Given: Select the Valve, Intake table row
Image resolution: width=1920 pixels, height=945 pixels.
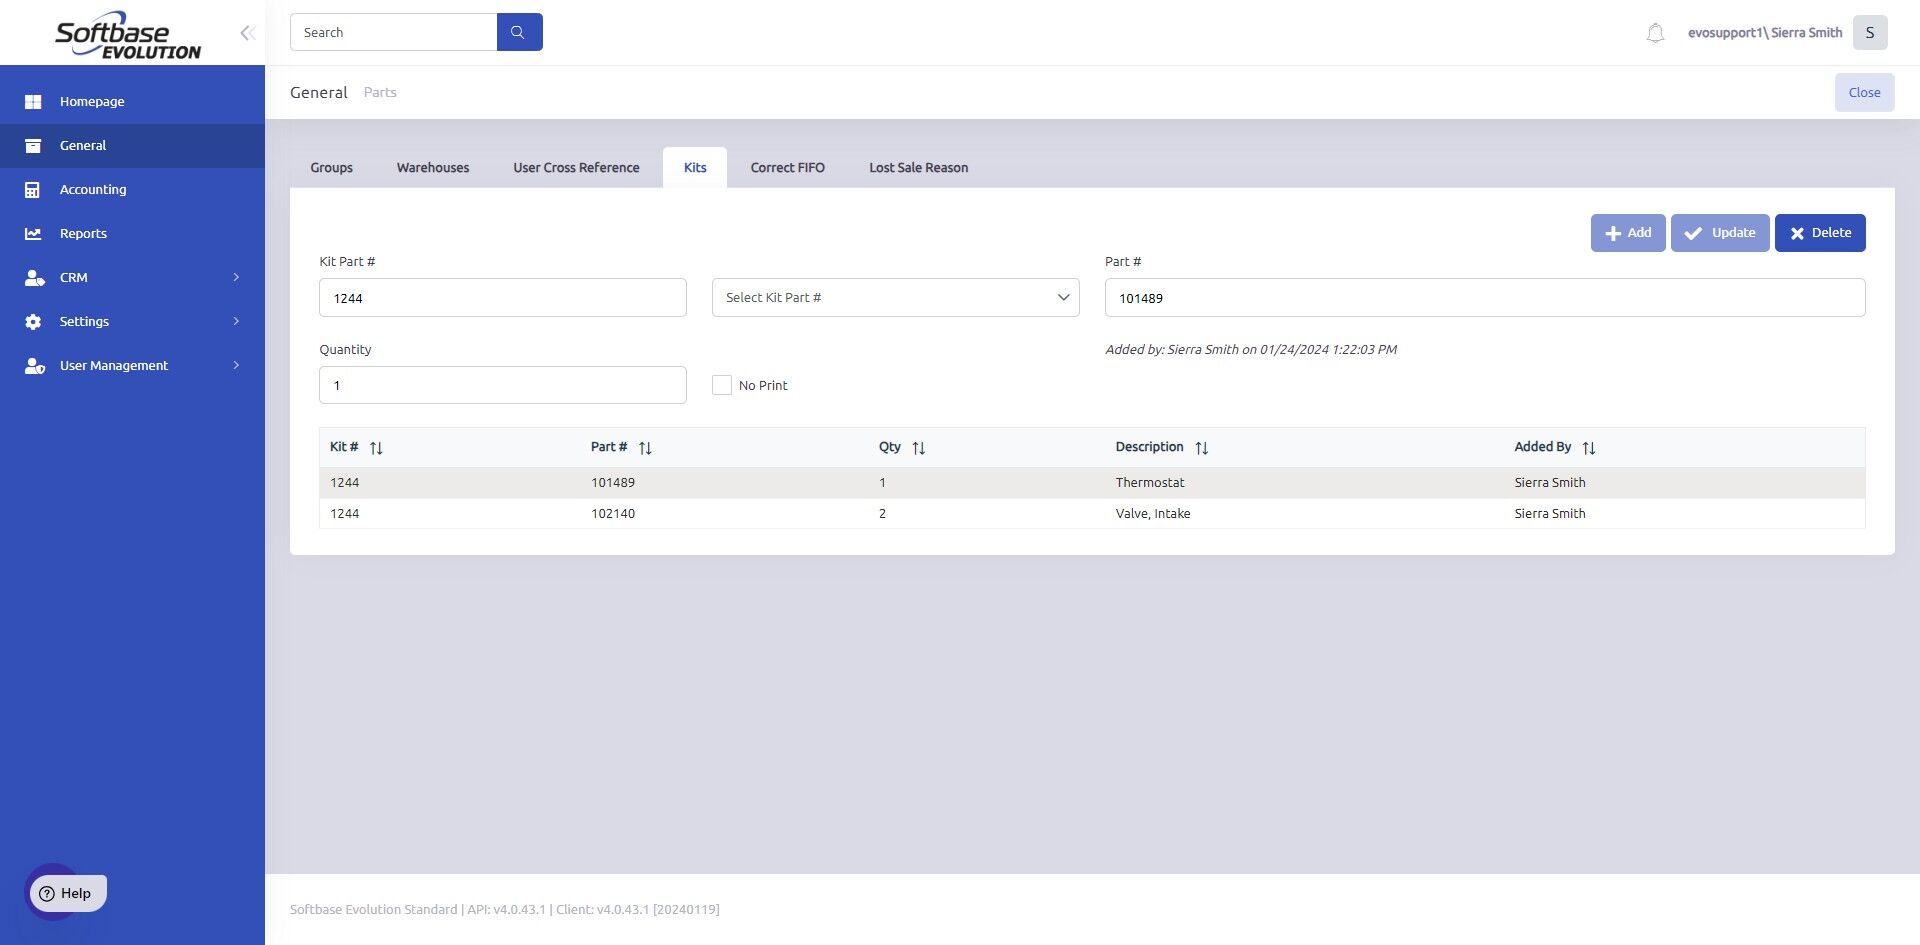Looking at the screenshot, I should 1092,513.
